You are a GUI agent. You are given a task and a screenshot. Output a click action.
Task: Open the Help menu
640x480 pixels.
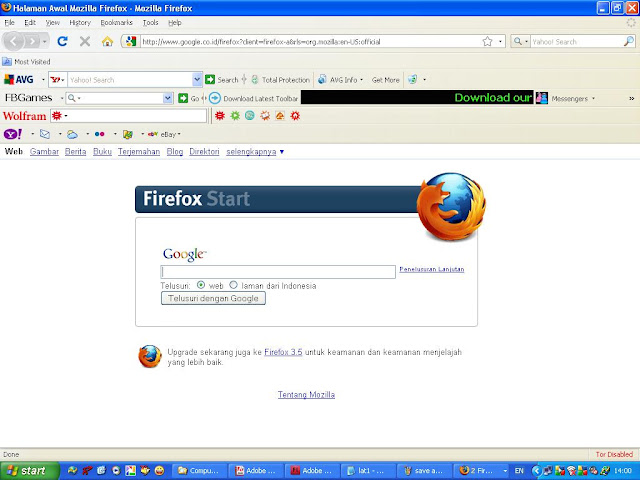175,23
